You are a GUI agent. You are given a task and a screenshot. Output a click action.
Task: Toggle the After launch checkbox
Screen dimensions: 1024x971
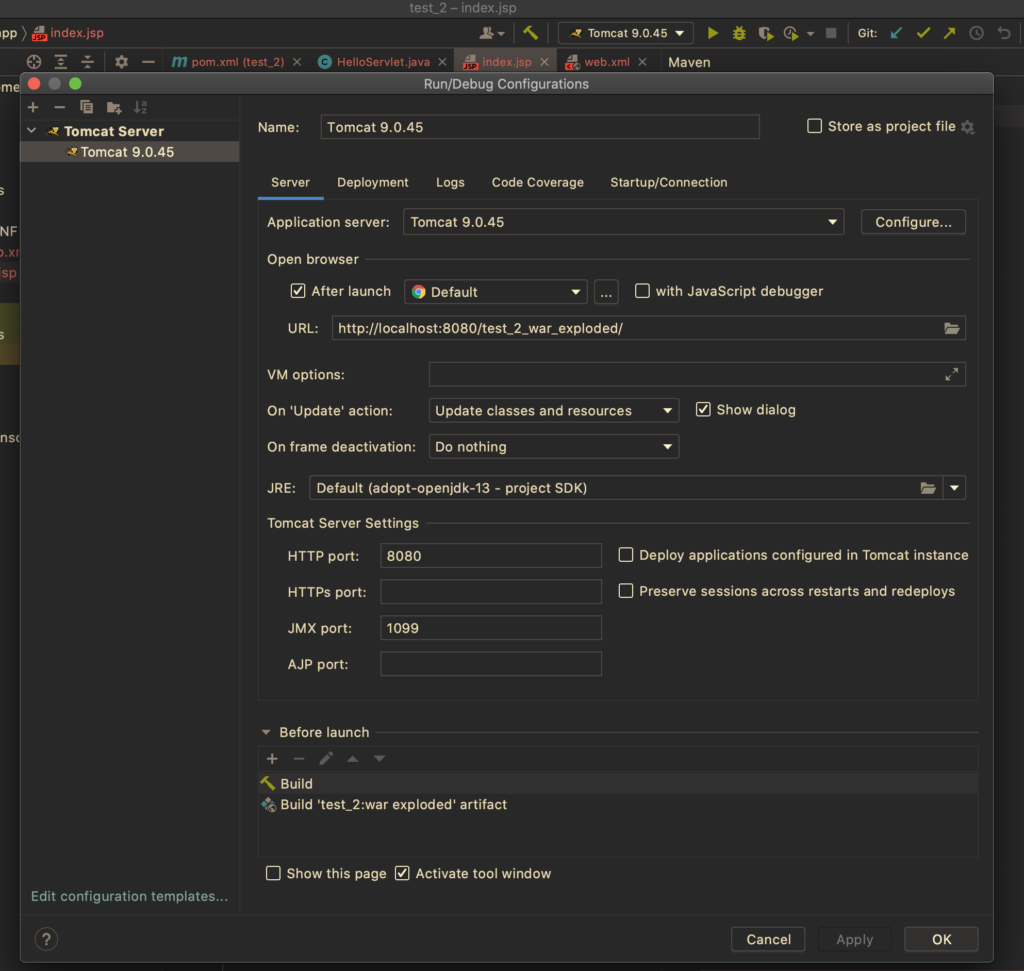tap(297, 291)
